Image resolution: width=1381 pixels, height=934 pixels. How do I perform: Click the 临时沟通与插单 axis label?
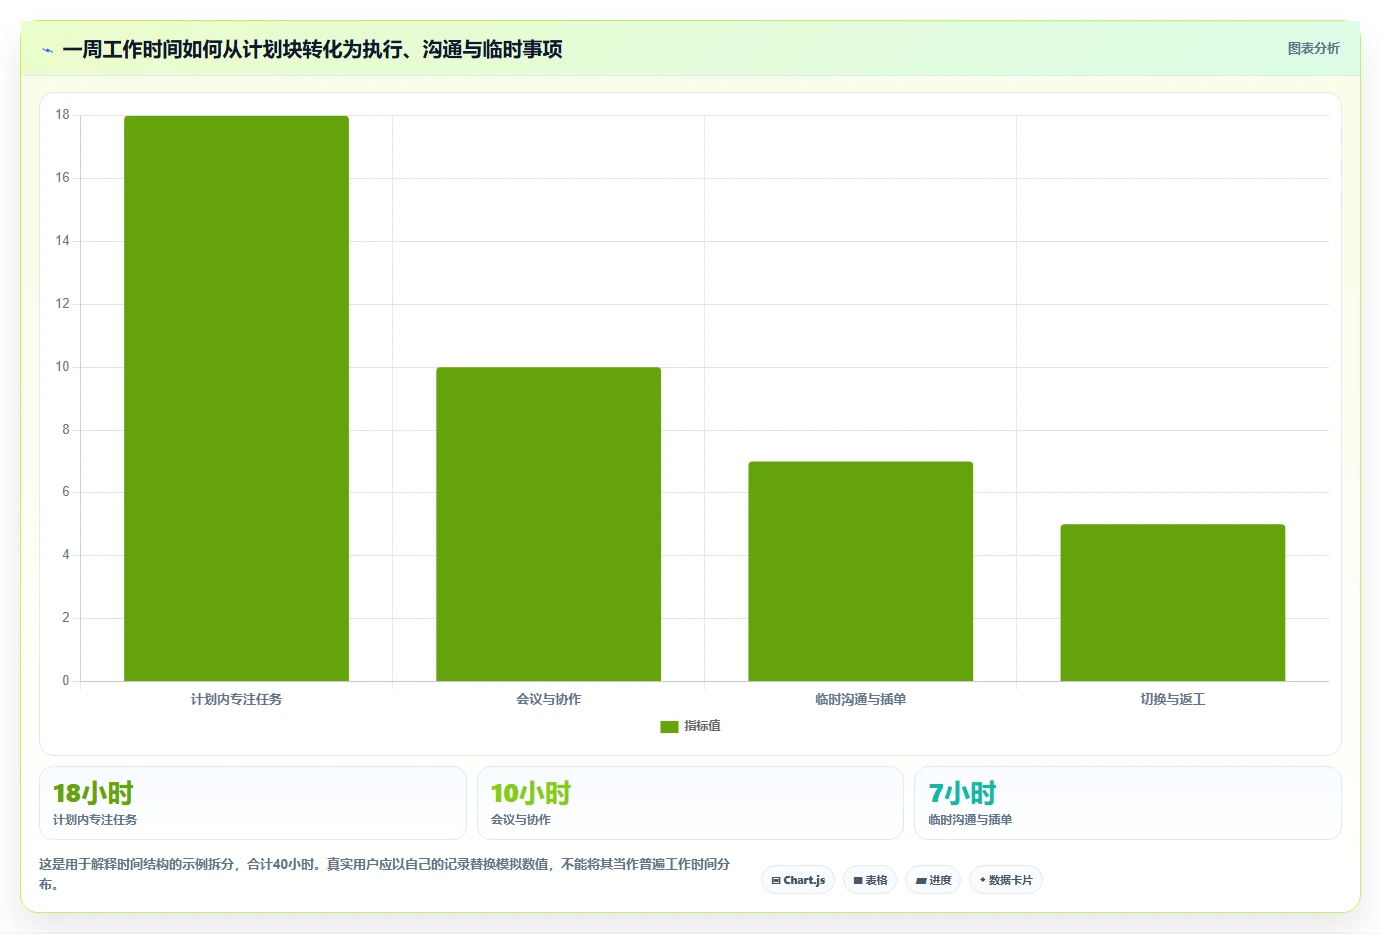860,699
